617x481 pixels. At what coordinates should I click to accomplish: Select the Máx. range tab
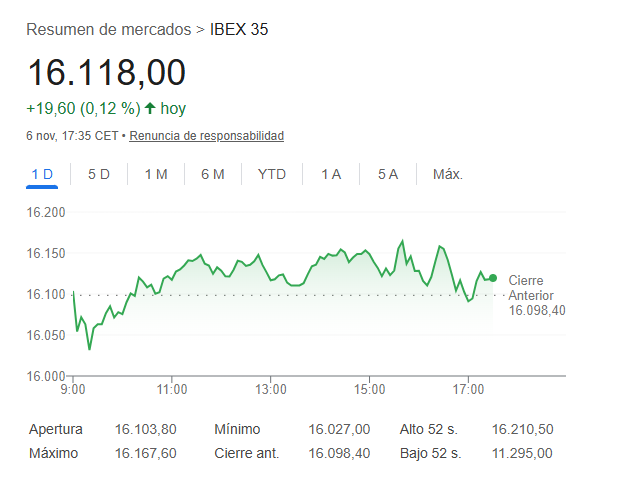coord(447,174)
